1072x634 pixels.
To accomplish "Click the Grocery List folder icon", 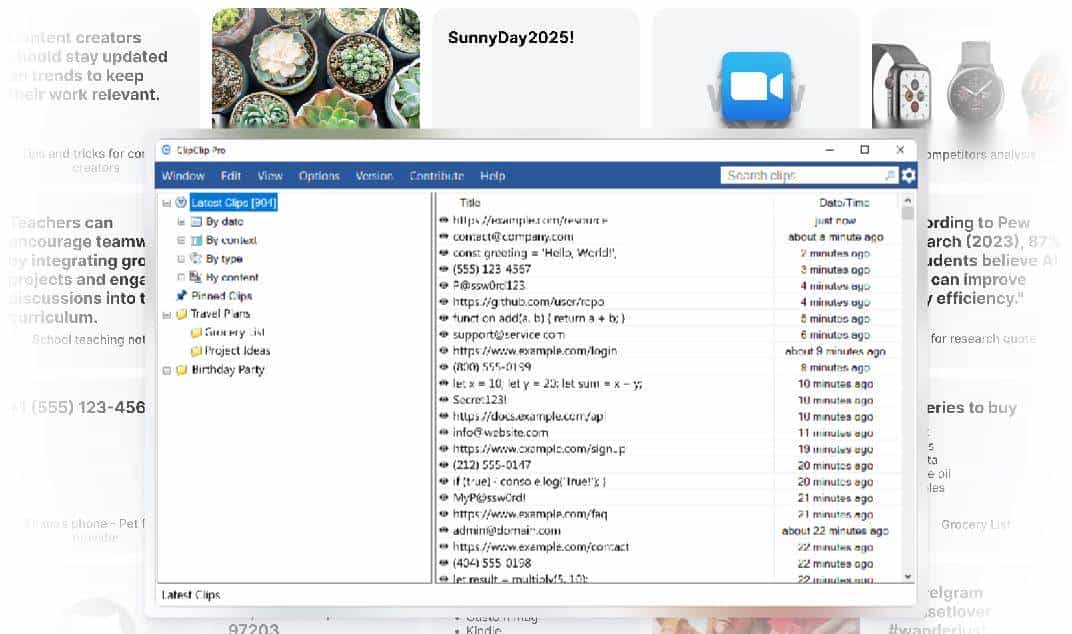I will coord(196,332).
